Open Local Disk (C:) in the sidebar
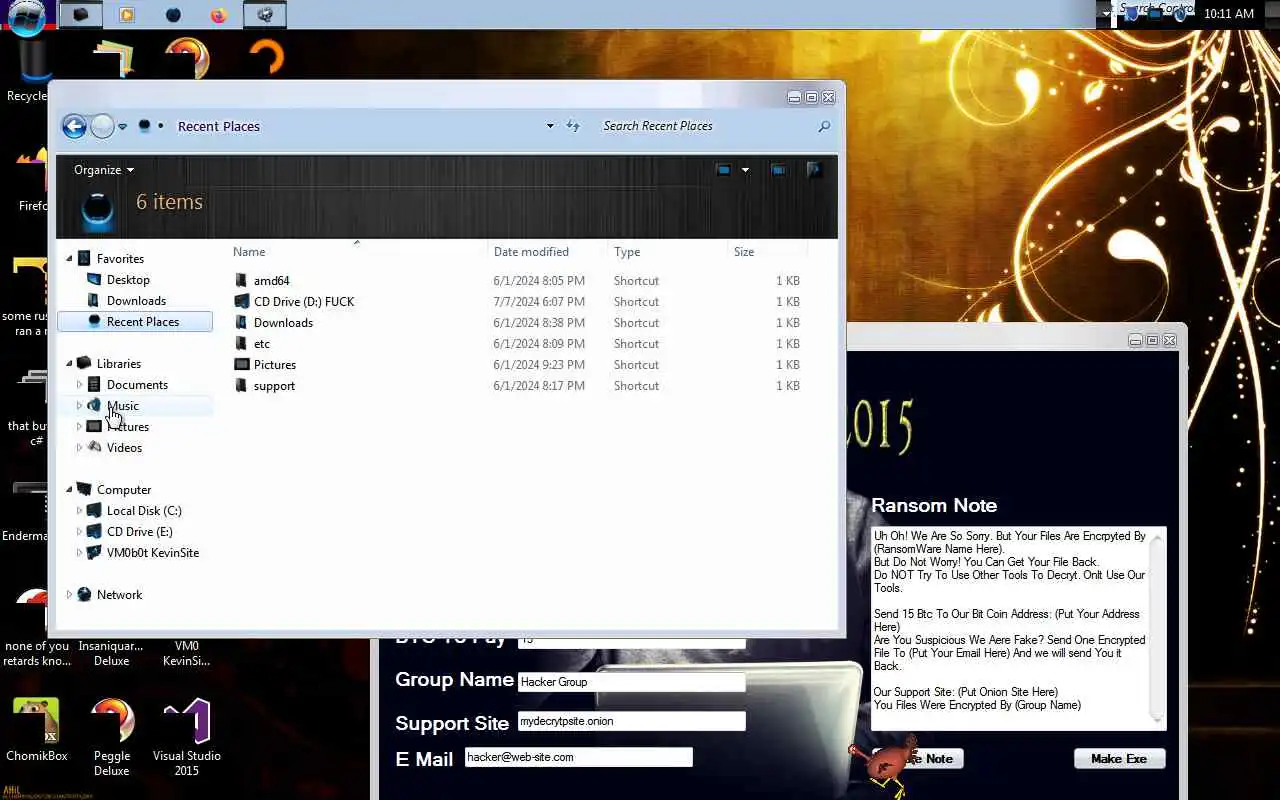This screenshot has height=800, width=1280. [144, 511]
